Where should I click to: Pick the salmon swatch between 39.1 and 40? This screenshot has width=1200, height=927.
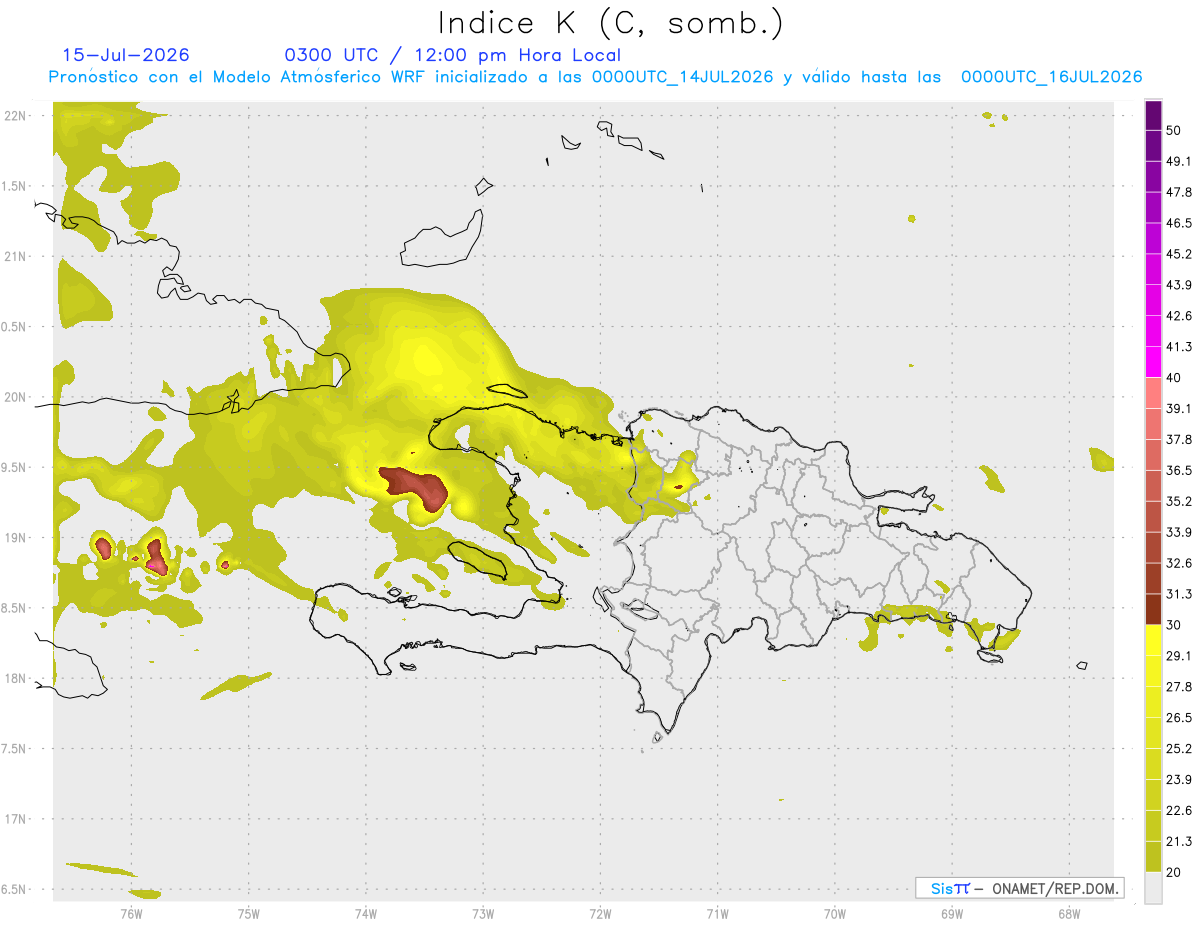tap(1154, 393)
